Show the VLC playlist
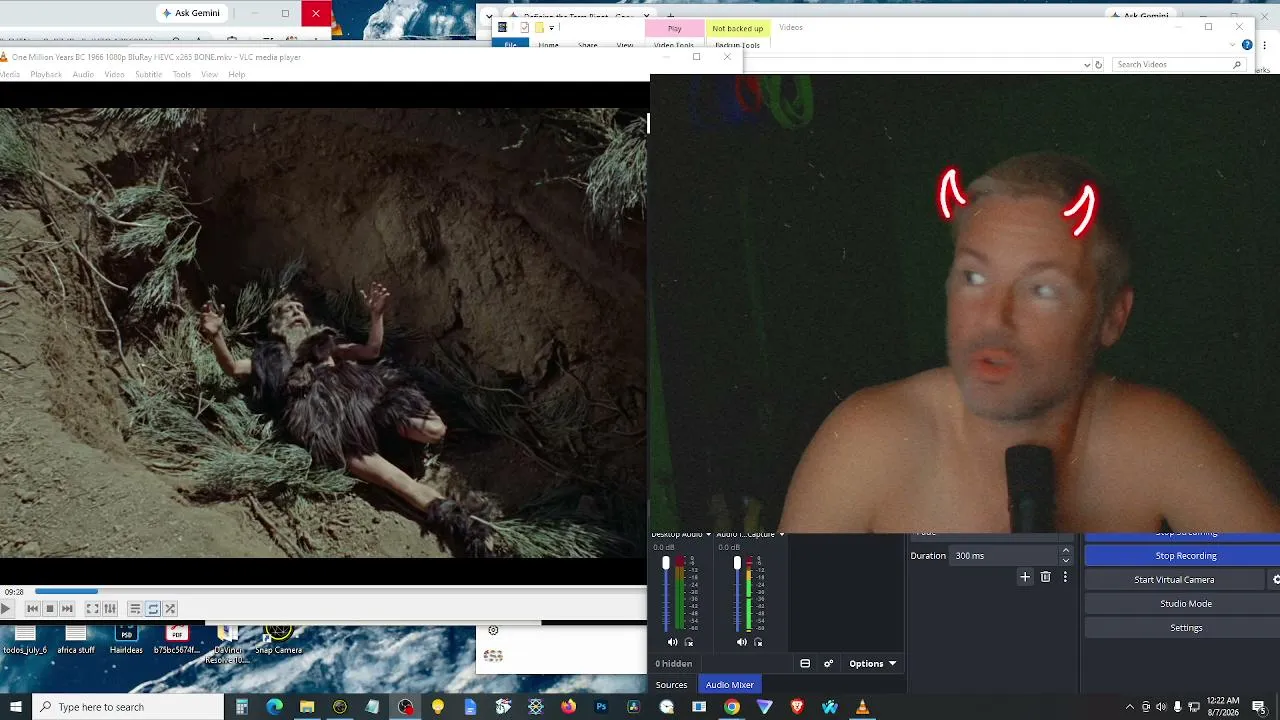 click(135, 608)
